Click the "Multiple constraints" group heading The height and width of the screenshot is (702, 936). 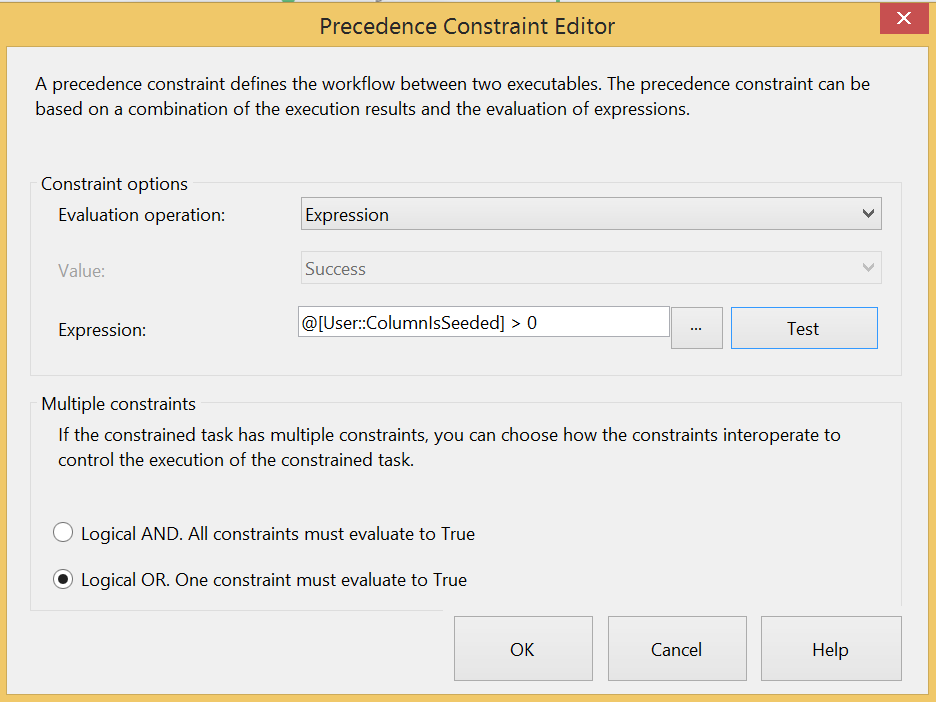(118, 404)
